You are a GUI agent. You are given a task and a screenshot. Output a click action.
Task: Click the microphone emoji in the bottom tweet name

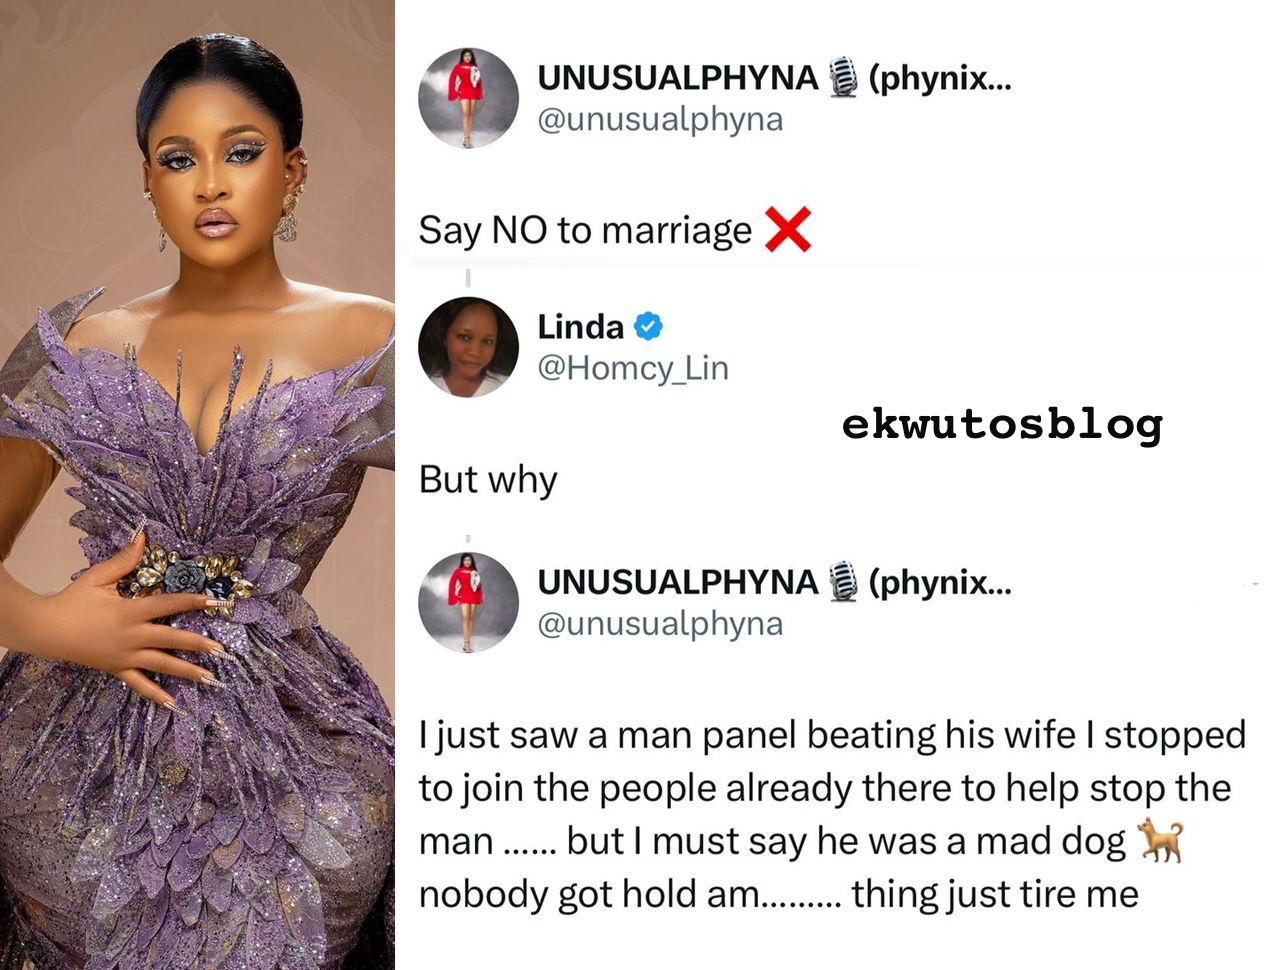[844, 581]
